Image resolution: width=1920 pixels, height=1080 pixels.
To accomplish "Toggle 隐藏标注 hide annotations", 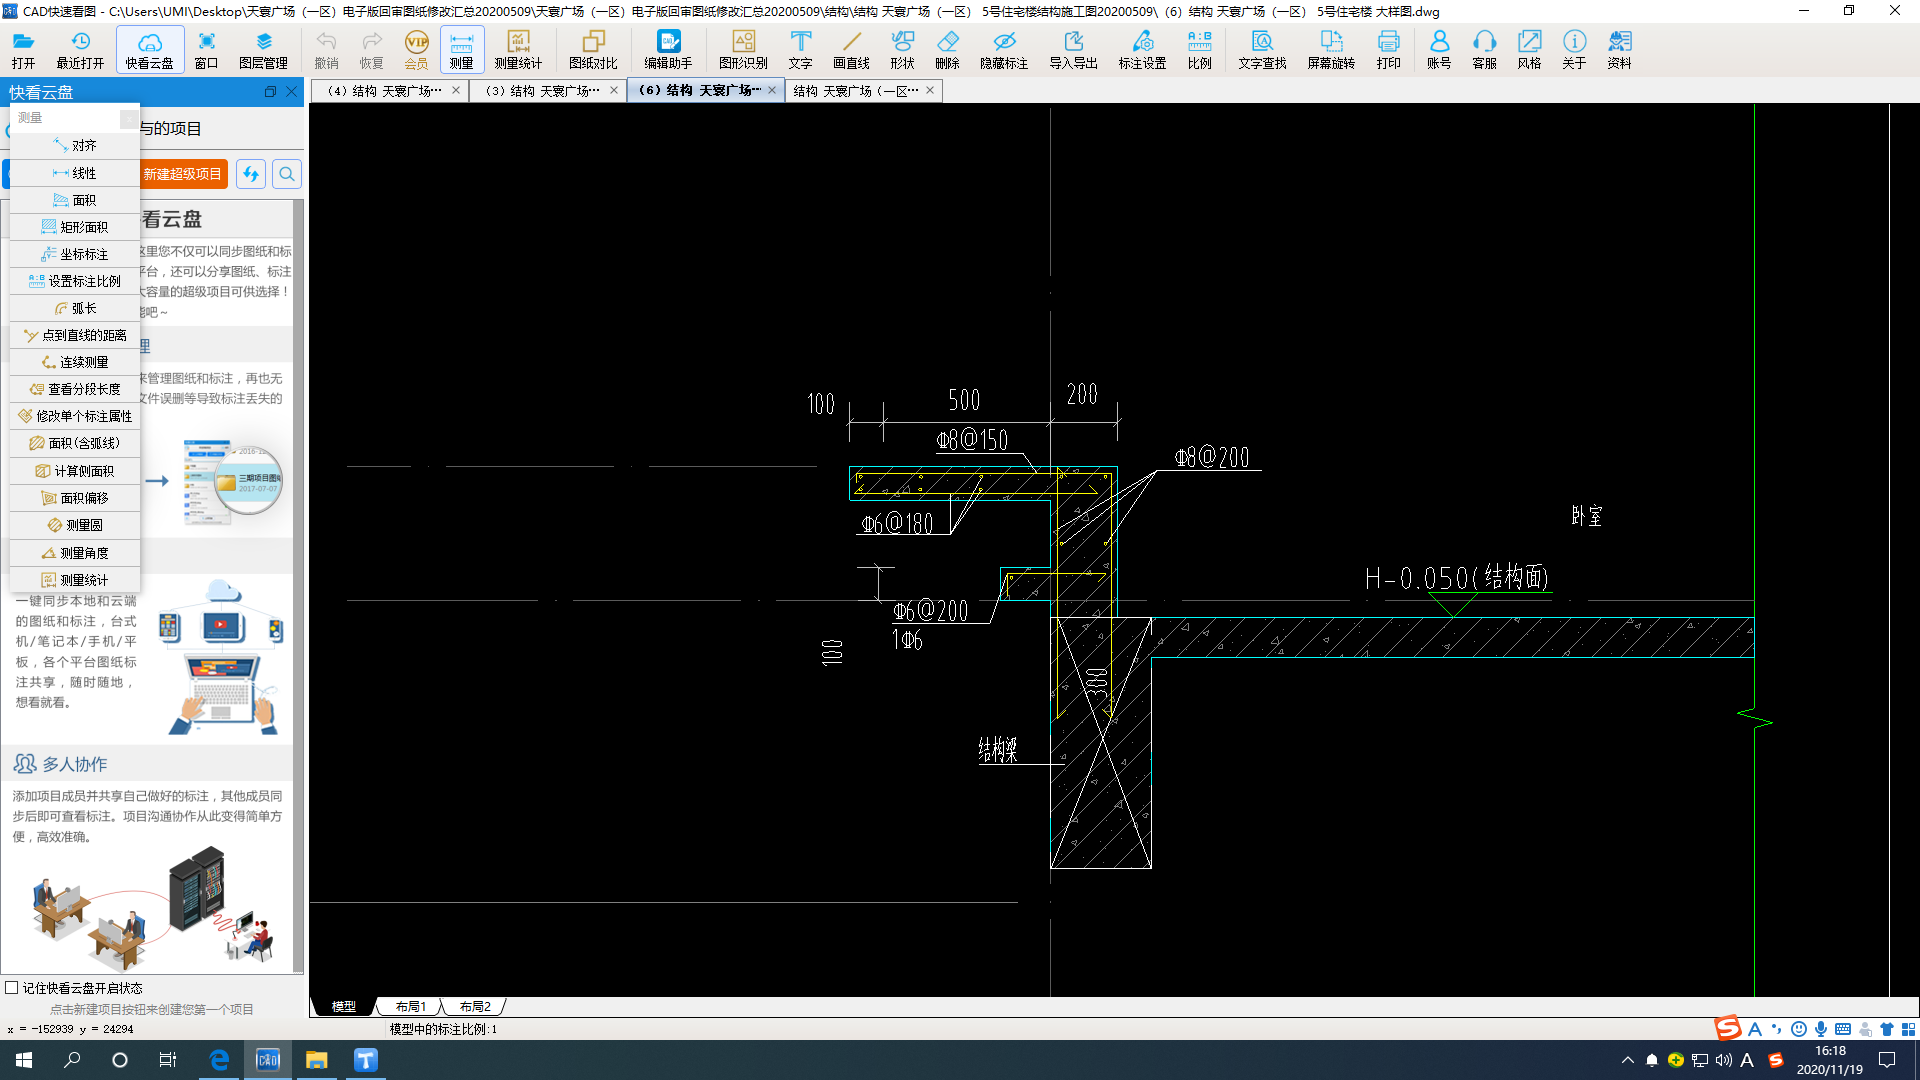I will coord(1004,49).
